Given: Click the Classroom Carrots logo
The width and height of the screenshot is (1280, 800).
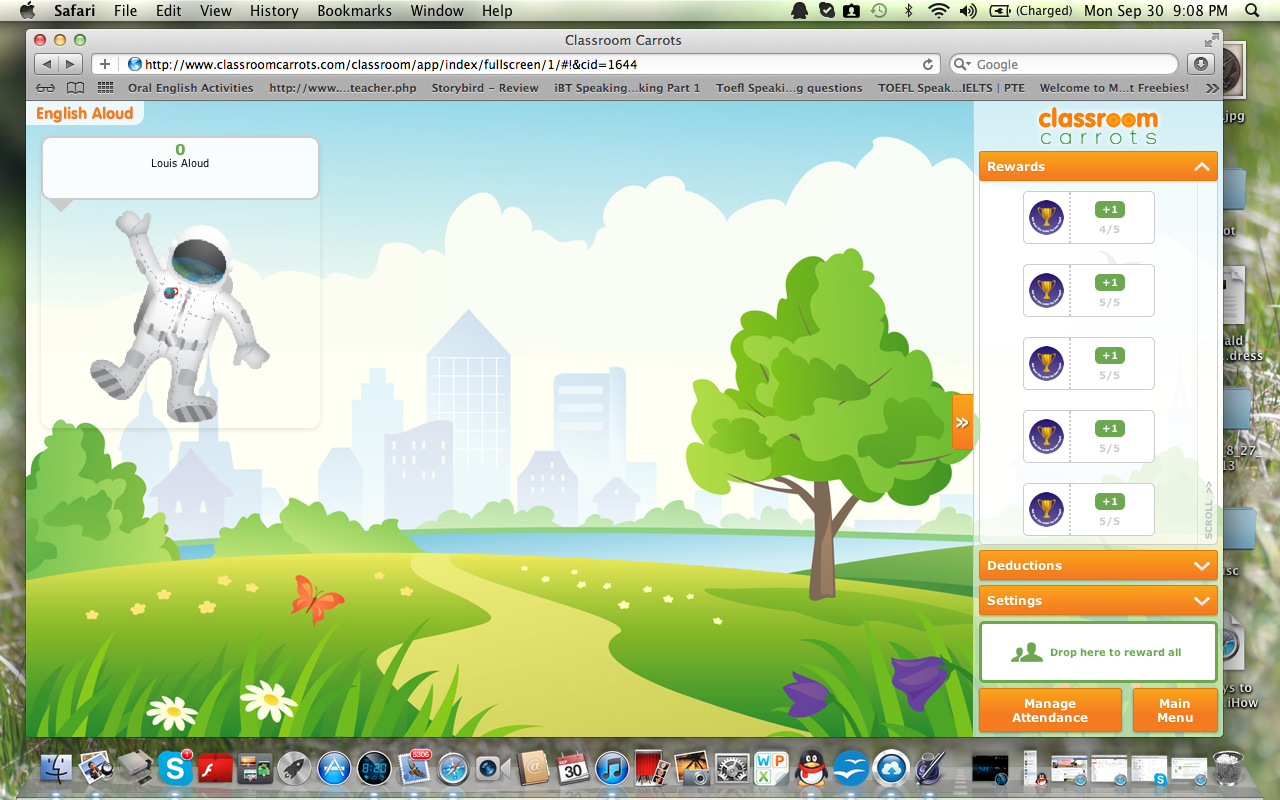Looking at the screenshot, I should point(1098,126).
